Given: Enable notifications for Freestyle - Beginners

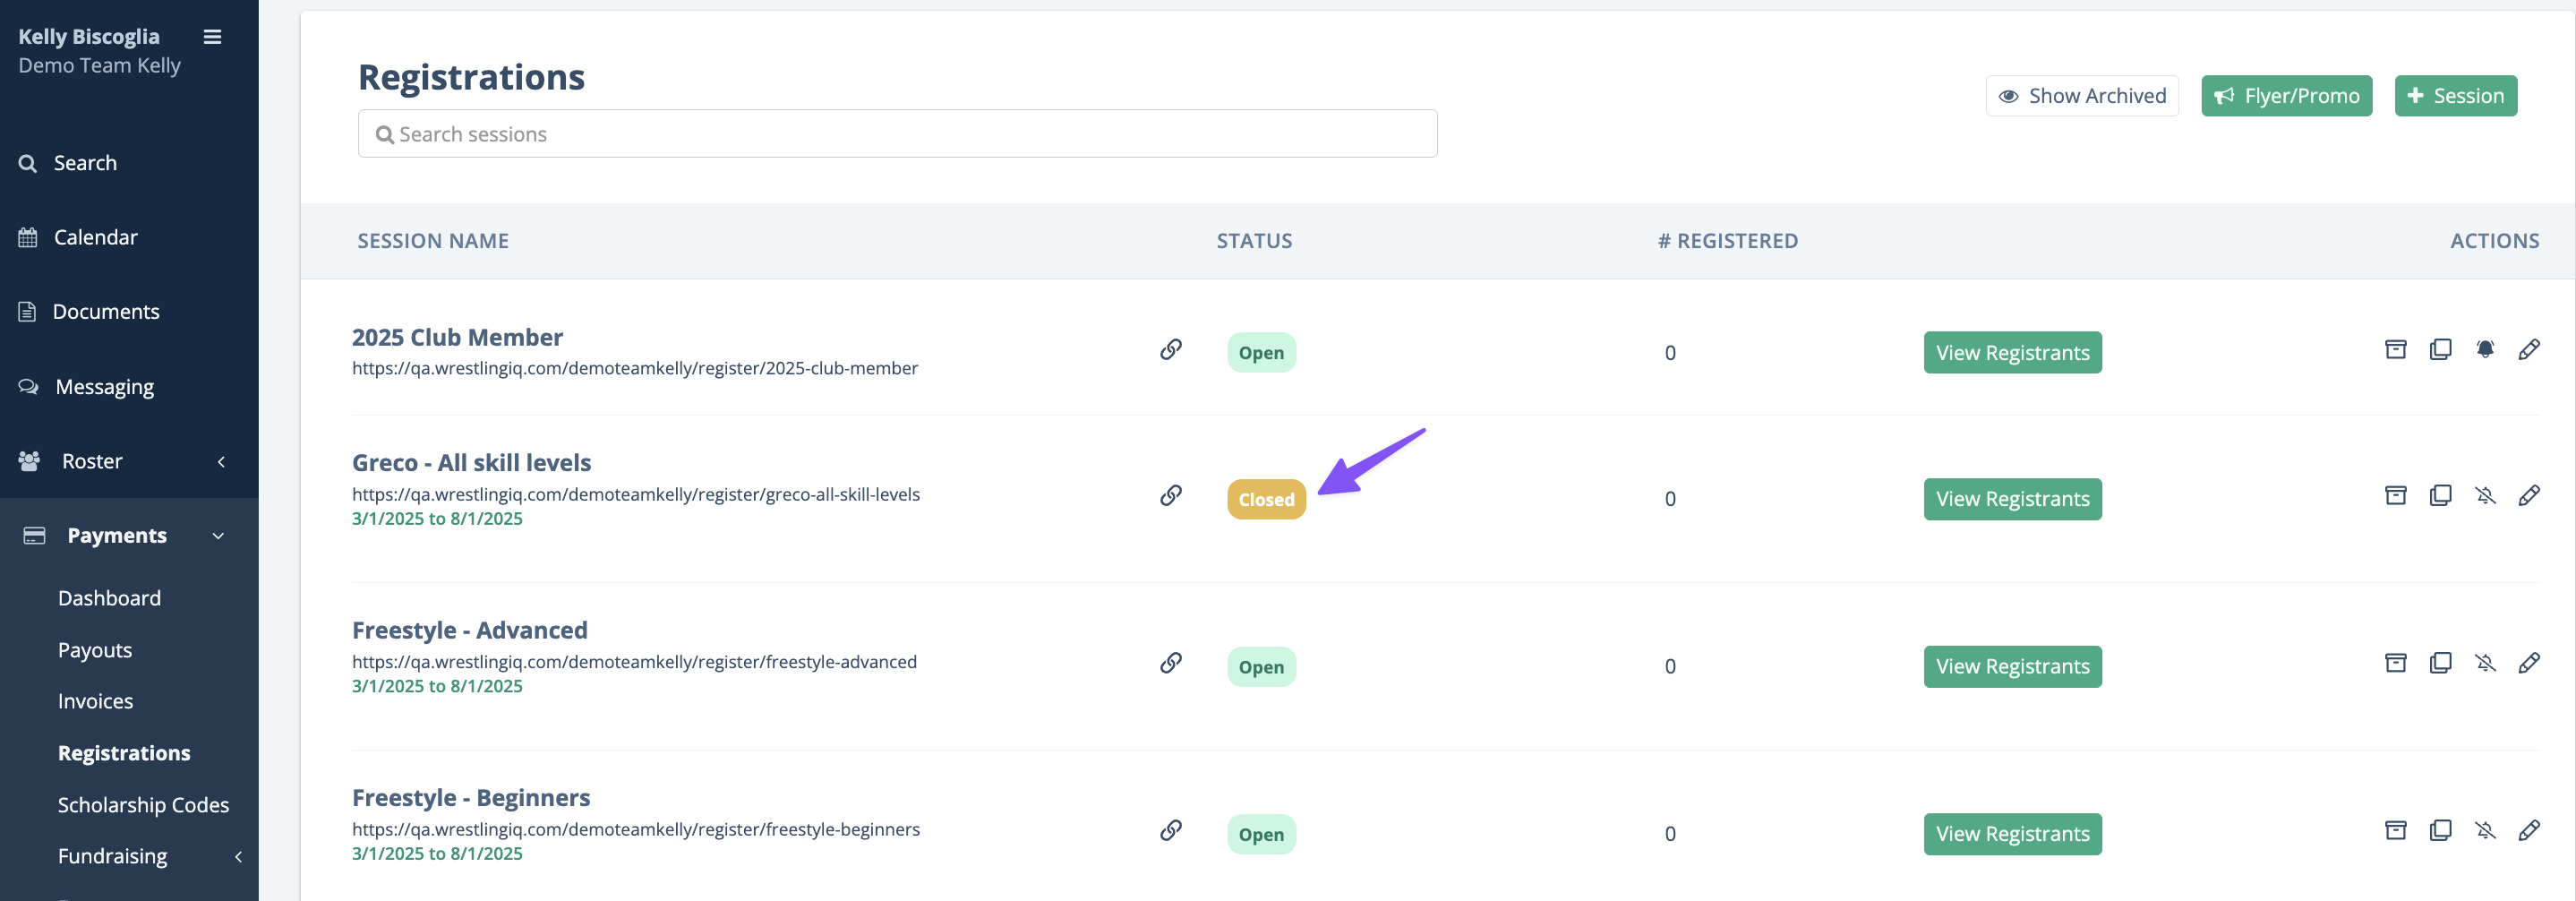Looking at the screenshot, I should 2485,830.
